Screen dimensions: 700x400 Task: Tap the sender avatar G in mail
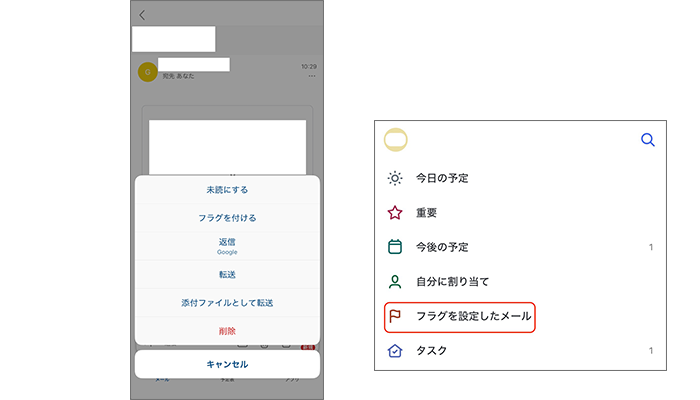click(x=148, y=72)
